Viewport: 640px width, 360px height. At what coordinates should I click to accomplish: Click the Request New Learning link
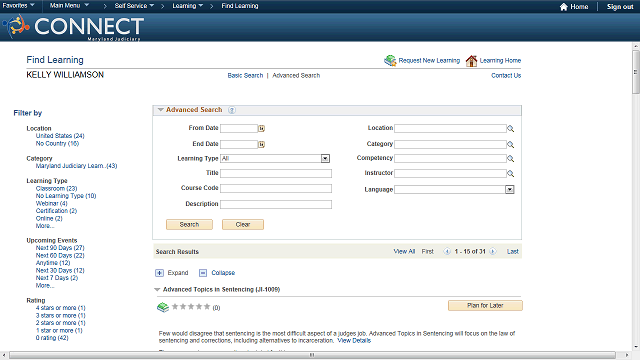(429, 60)
